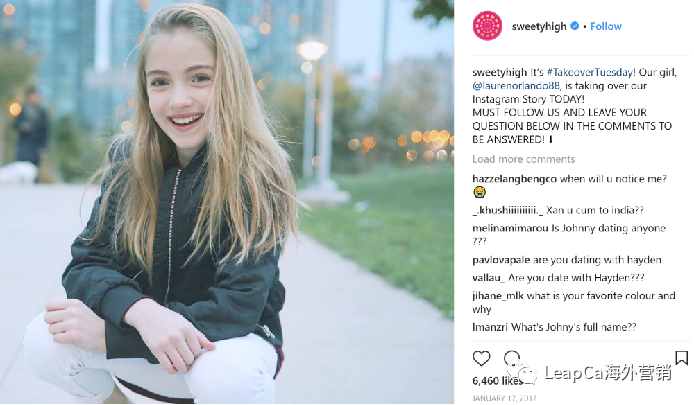
Task: Click the January 17, 2017 timestamp
Action: [x=505, y=398]
